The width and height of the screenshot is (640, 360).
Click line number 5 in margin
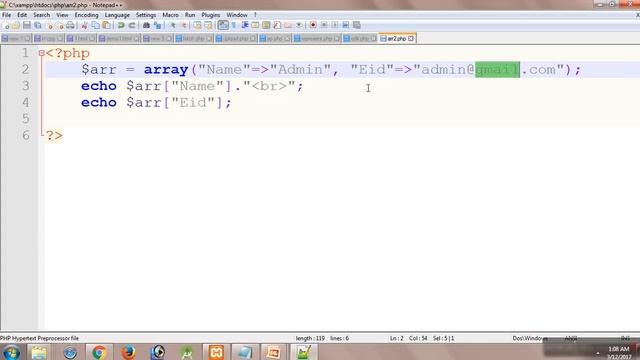tap(26, 119)
